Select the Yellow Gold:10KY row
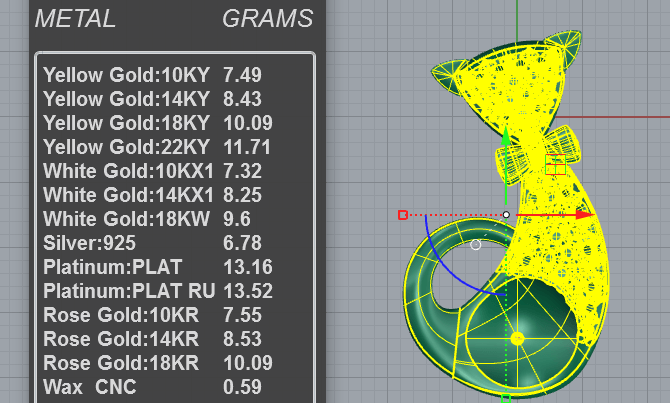 click(175, 75)
